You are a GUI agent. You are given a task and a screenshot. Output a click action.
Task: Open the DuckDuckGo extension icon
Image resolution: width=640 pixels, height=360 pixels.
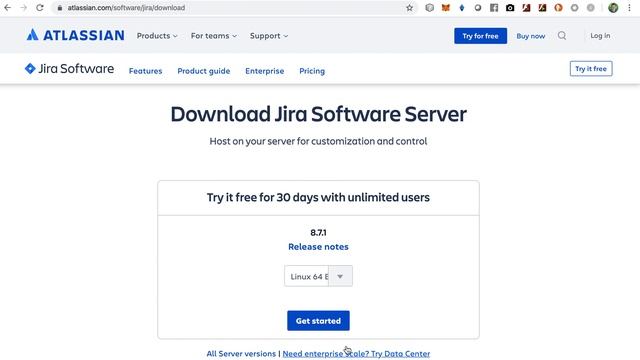[x=558, y=8]
